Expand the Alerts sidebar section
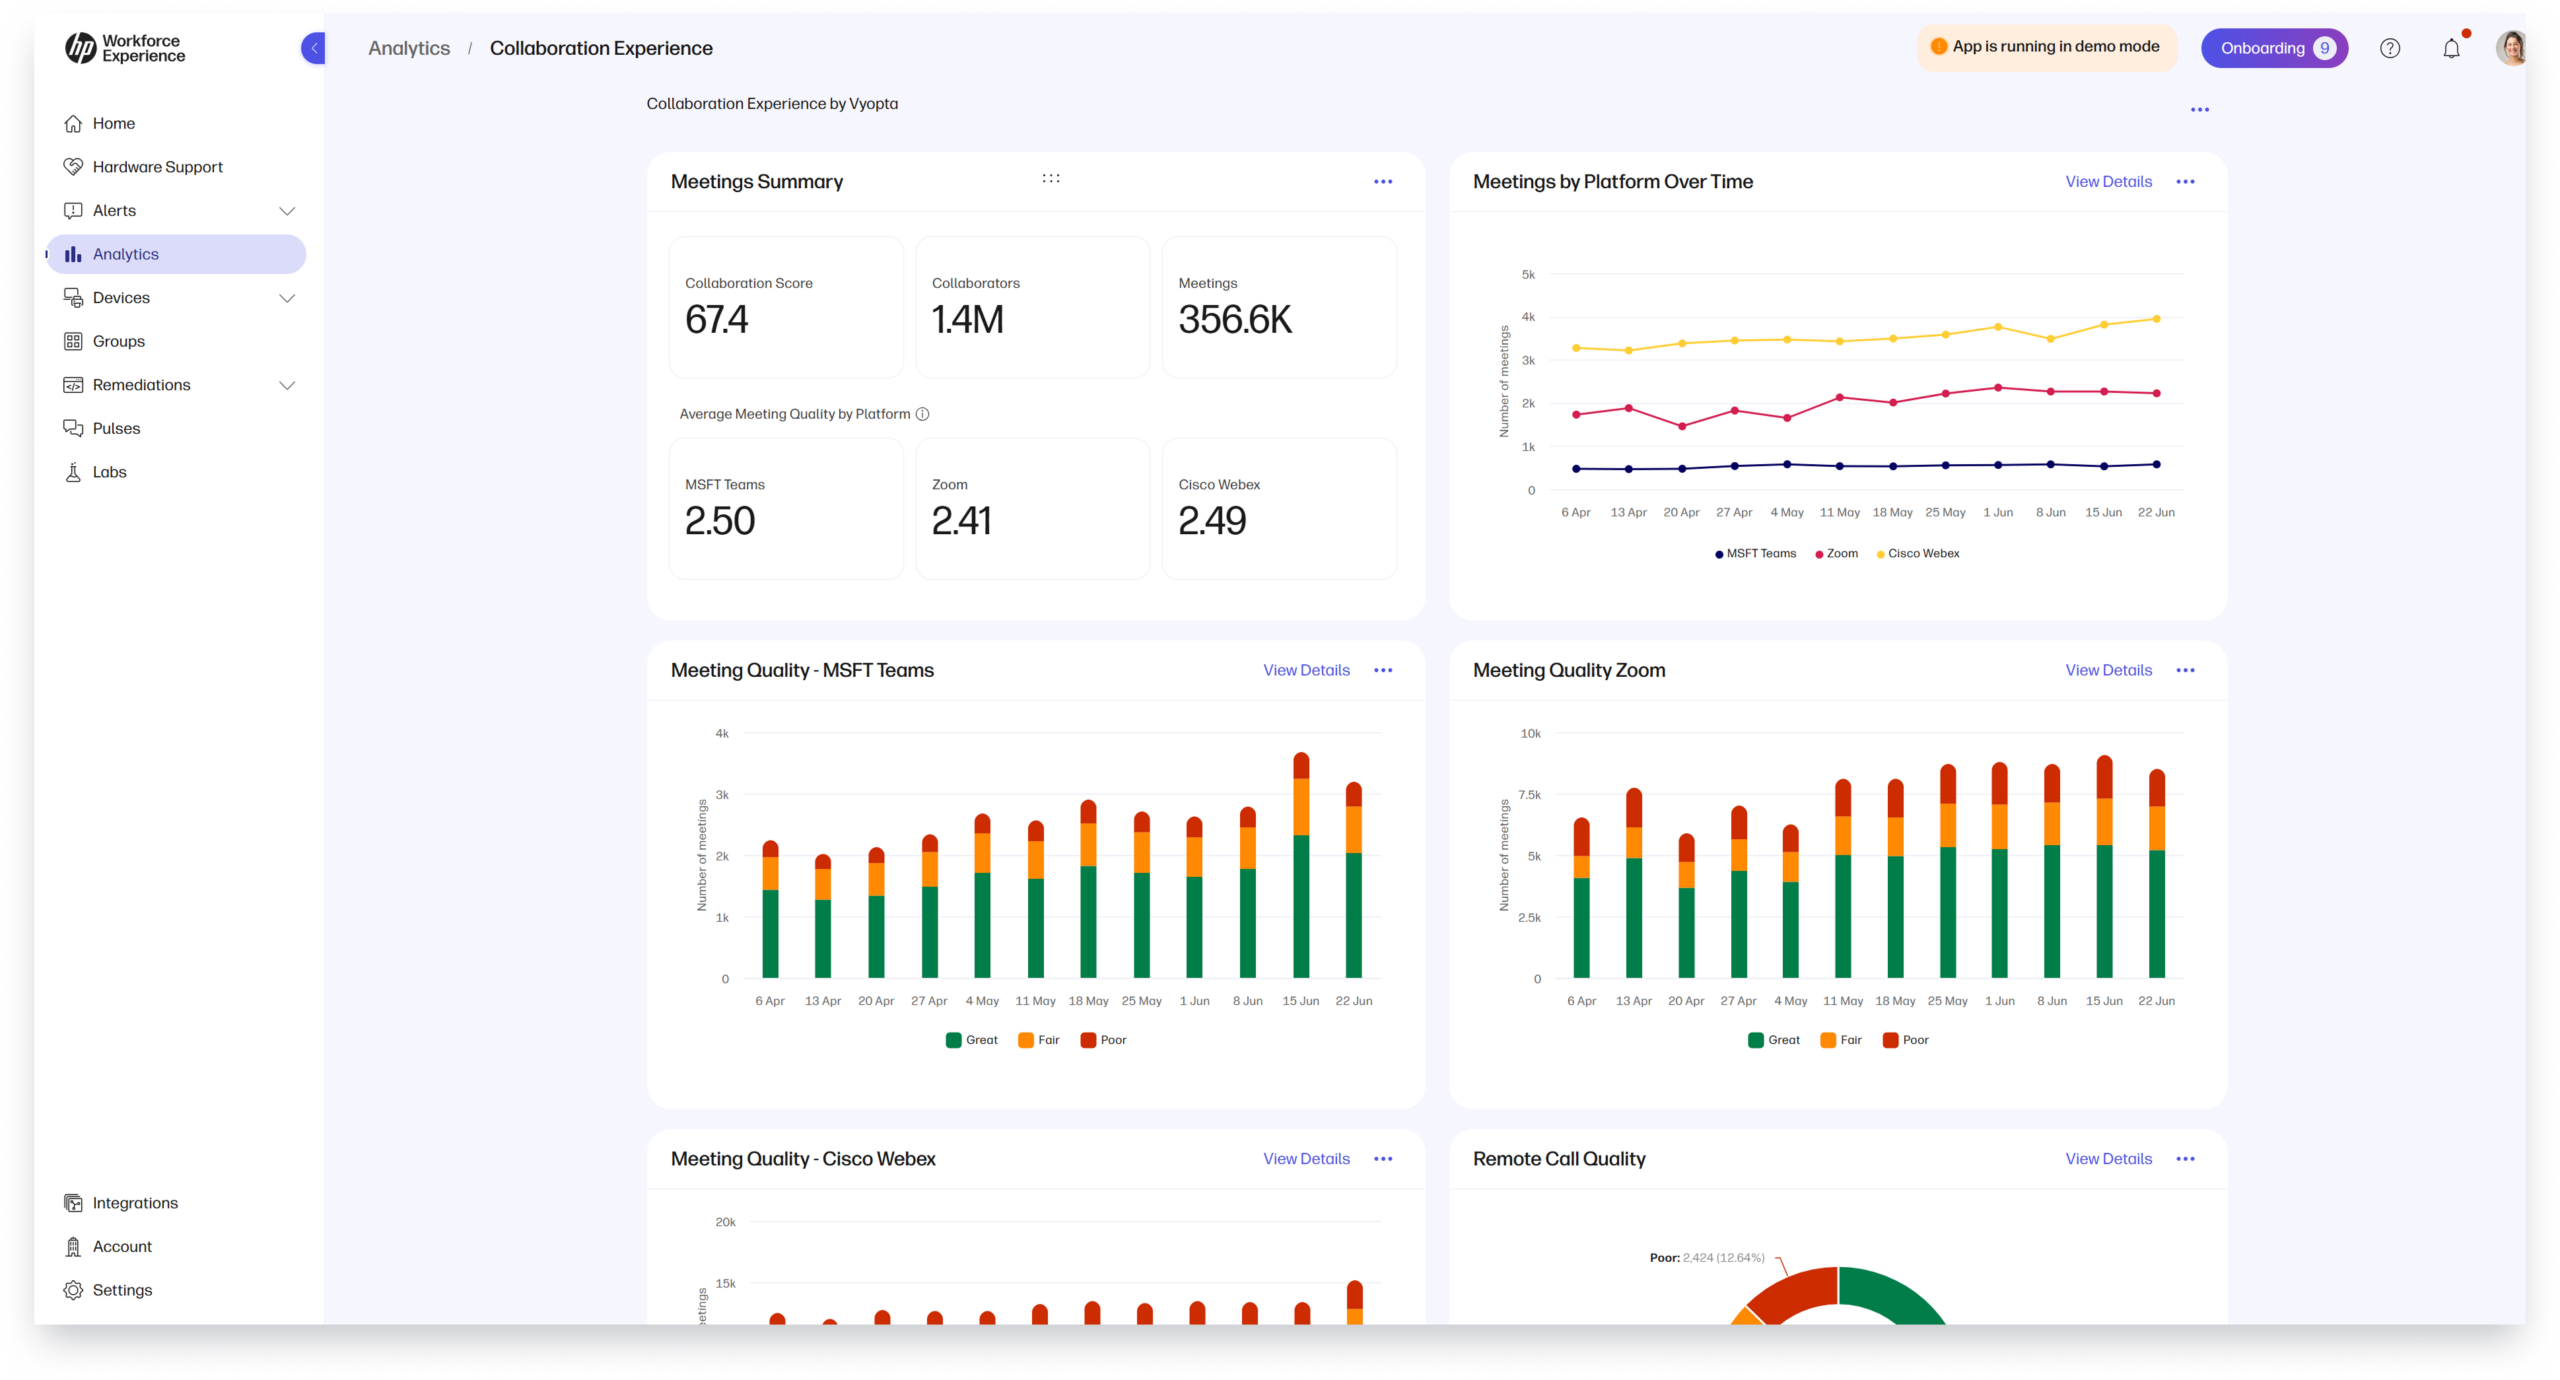2560x1380 pixels. click(288, 210)
